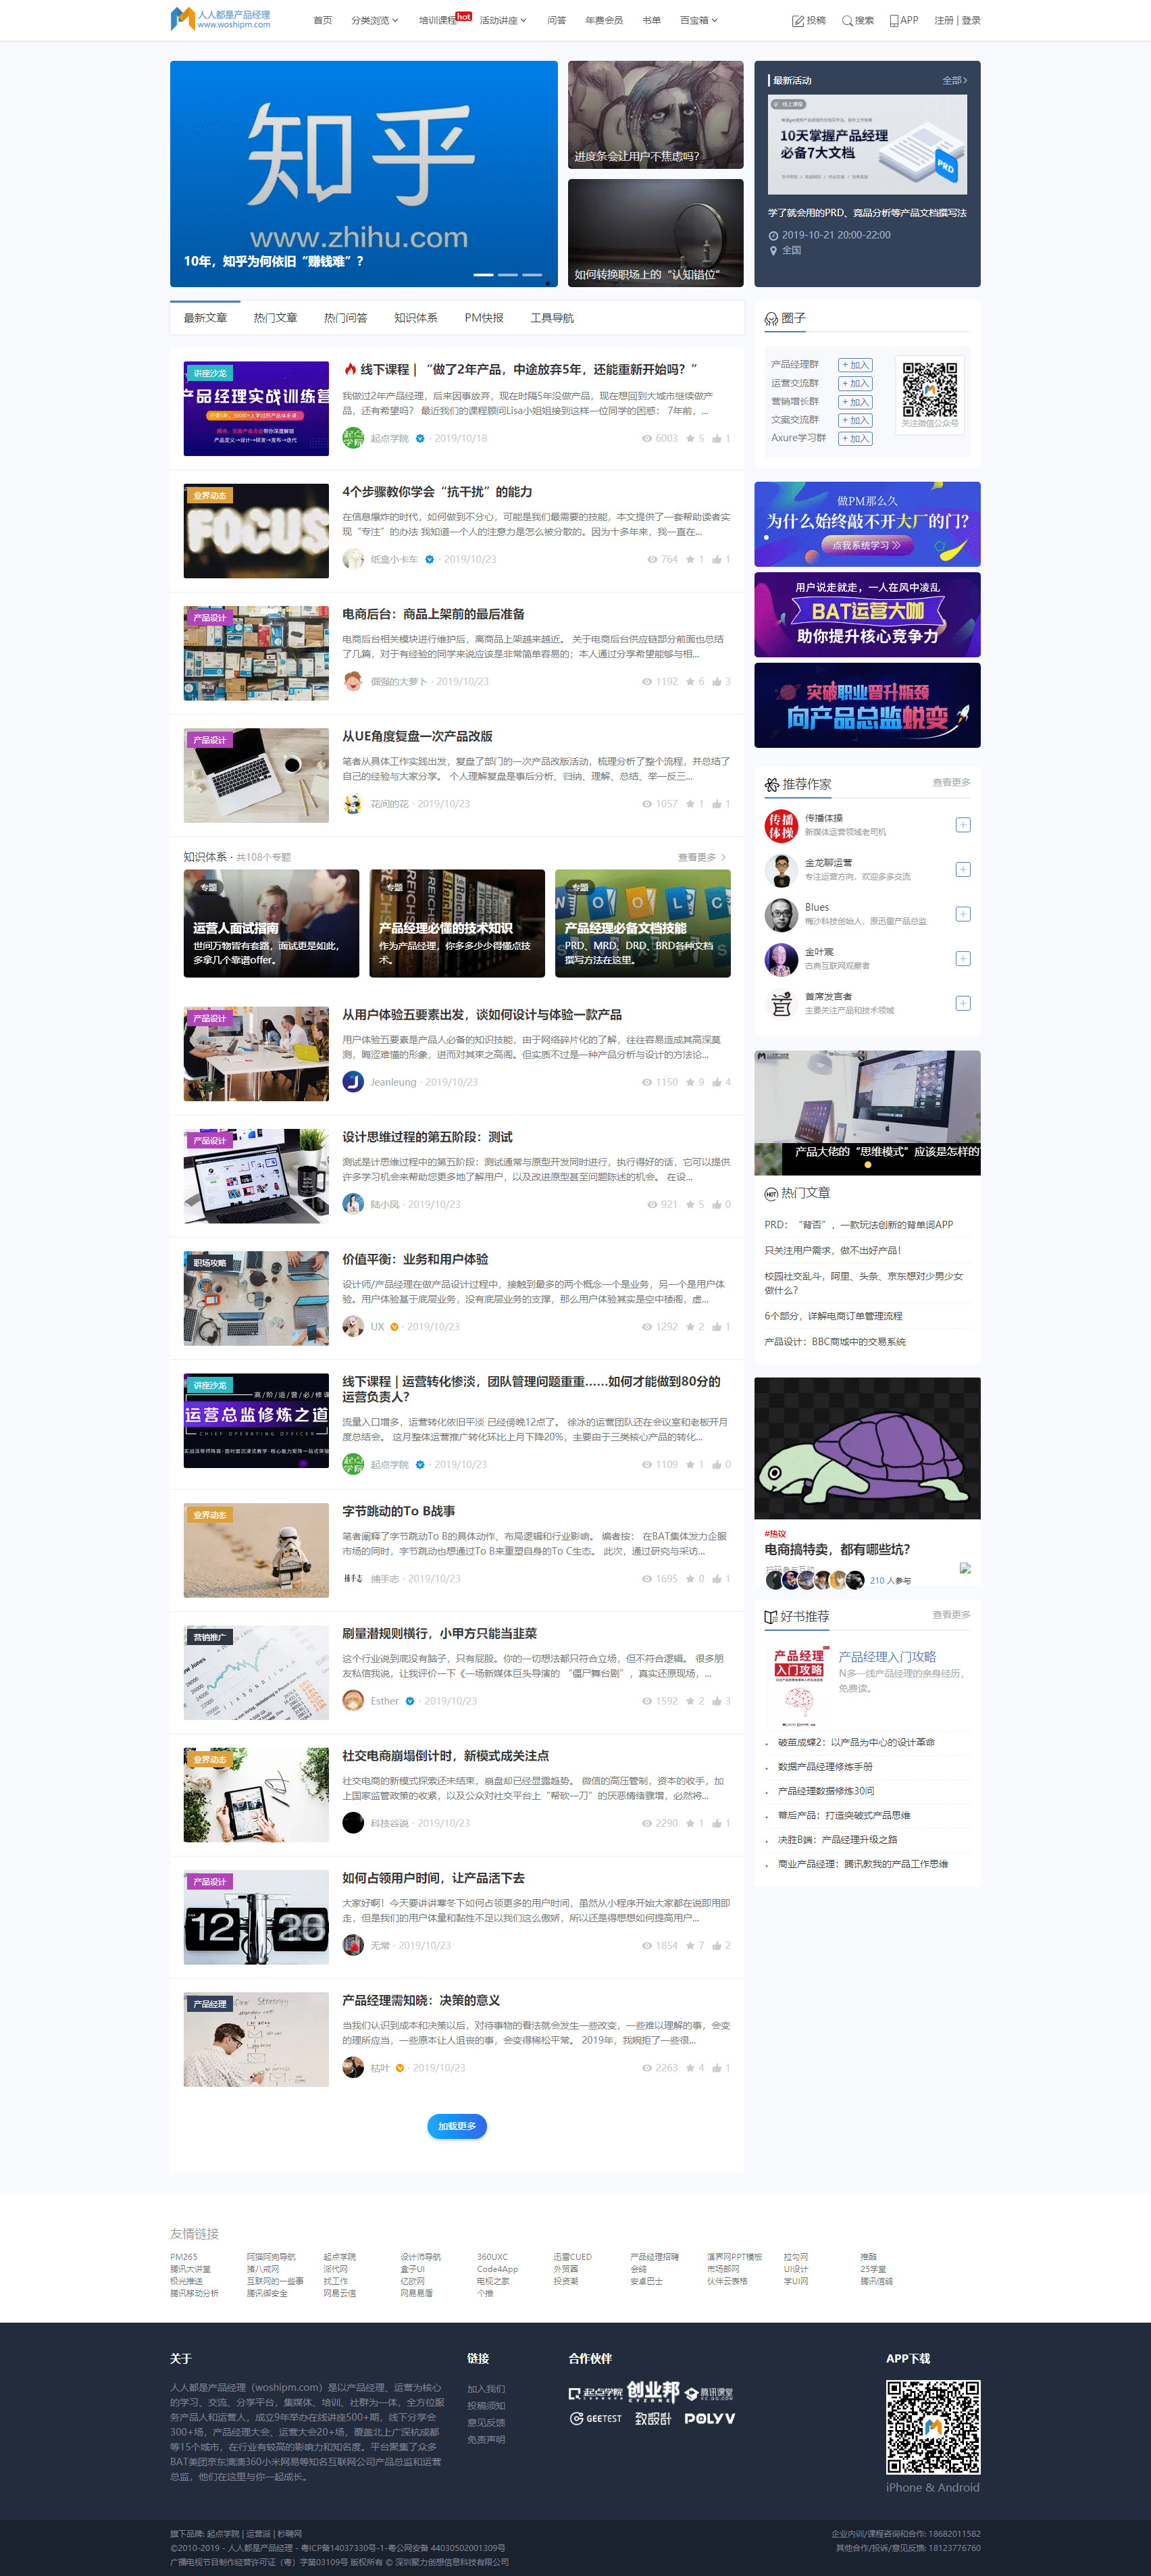Expand the 分类浏览 dropdown menu
The image size is (1151, 2576).
[375, 21]
